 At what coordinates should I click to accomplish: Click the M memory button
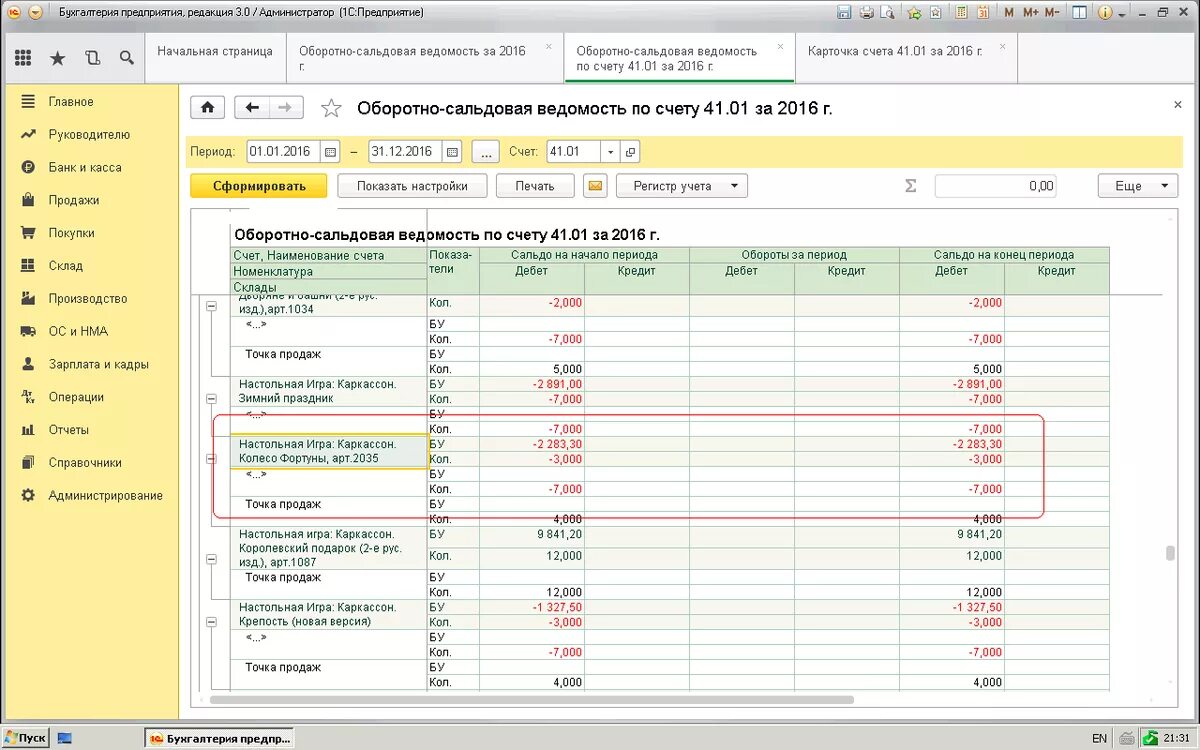[1009, 13]
